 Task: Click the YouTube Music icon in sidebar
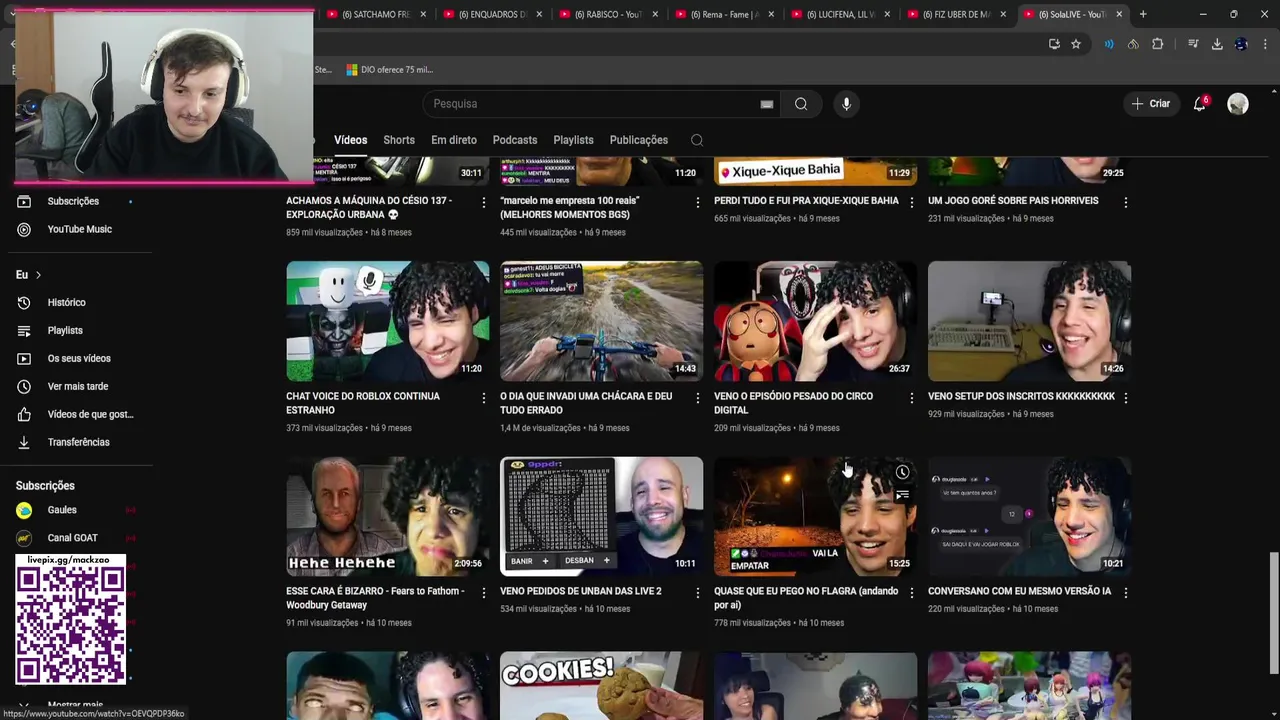24,229
